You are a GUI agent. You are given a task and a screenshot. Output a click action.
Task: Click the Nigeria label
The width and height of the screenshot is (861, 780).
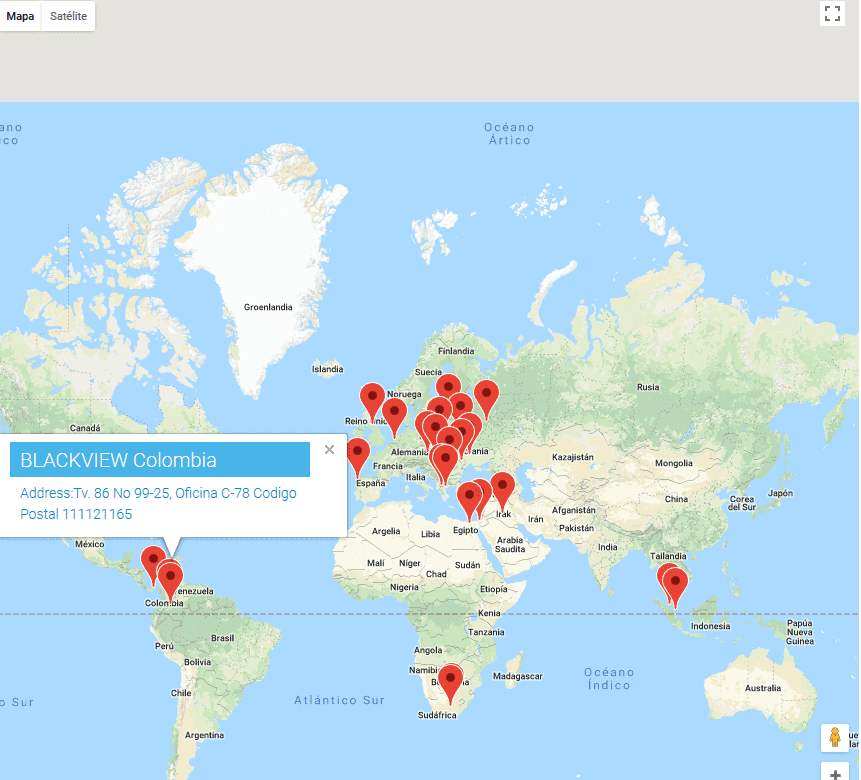[404, 587]
